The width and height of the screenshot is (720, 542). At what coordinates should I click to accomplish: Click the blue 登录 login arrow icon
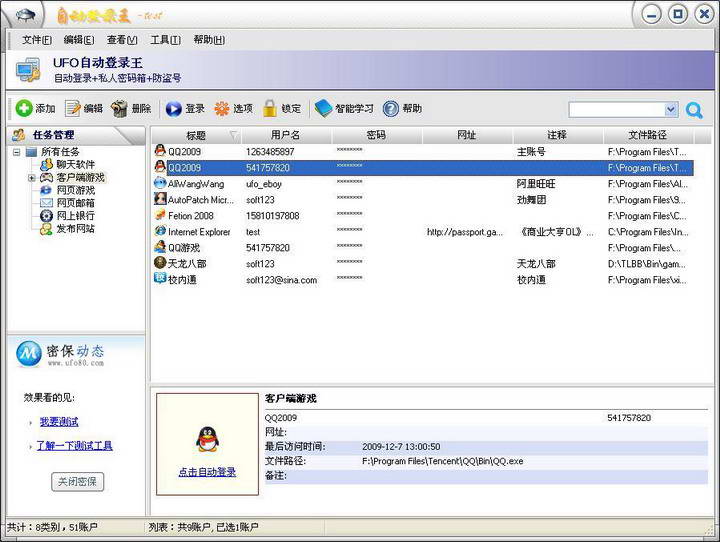174,109
